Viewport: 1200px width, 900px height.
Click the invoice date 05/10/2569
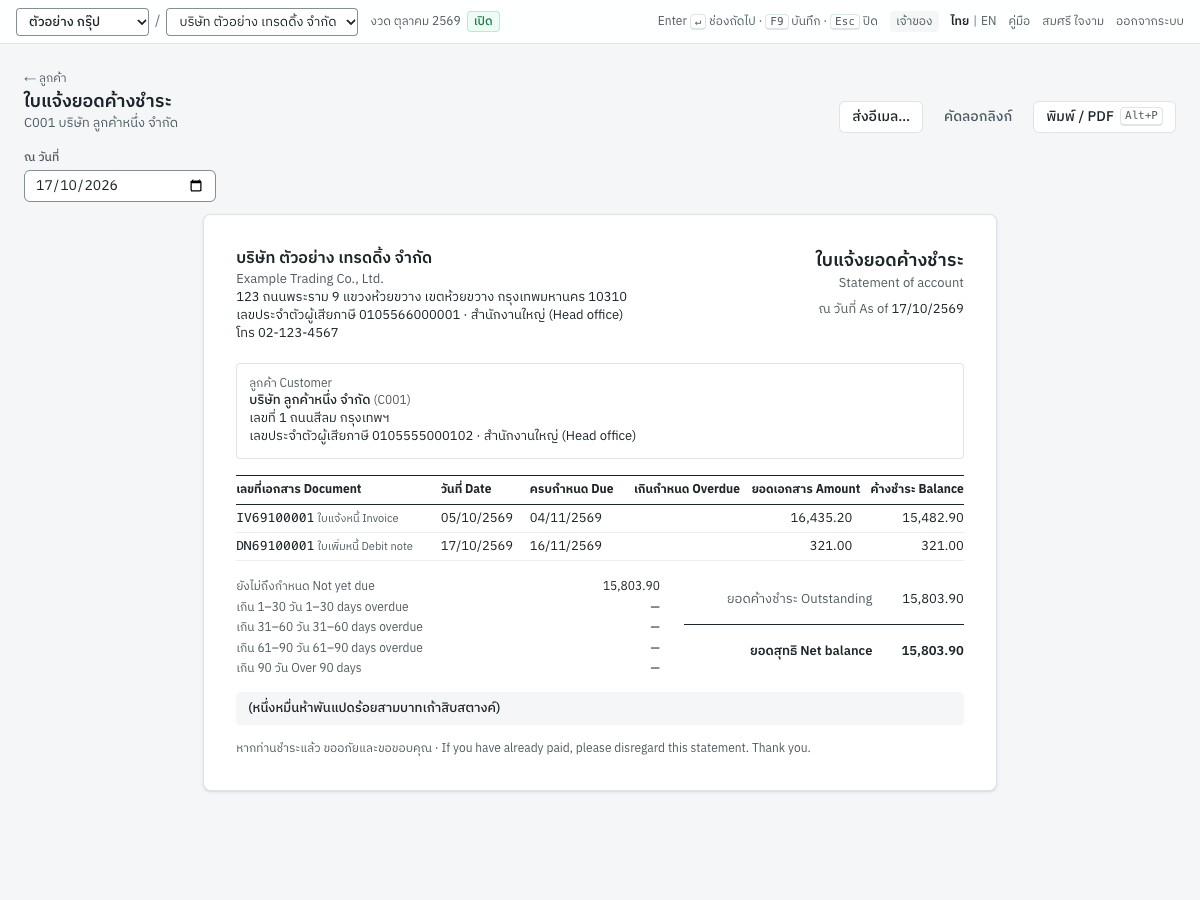click(x=477, y=518)
